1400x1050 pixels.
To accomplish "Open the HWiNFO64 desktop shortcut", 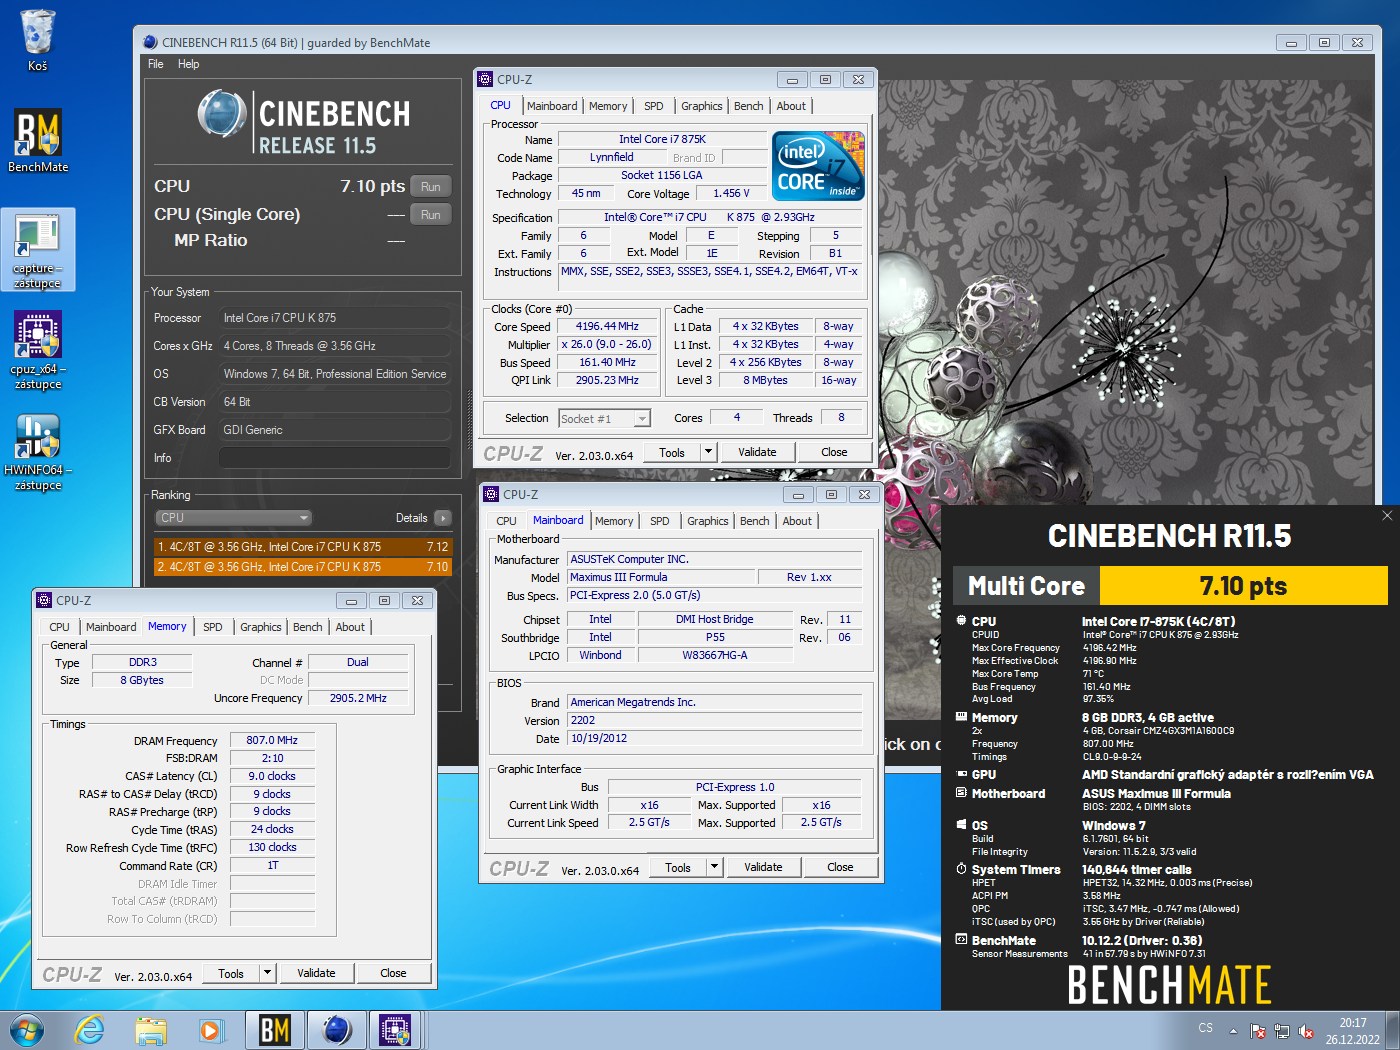I will pyautogui.click(x=38, y=452).
